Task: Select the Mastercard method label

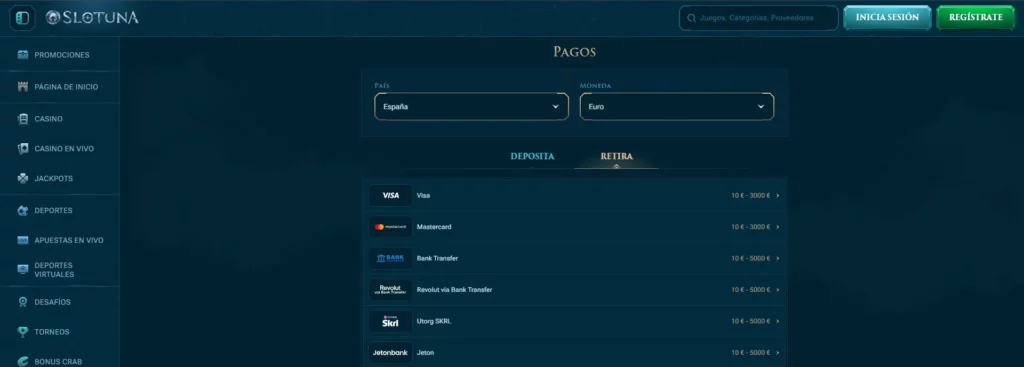Action: (434, 227)
